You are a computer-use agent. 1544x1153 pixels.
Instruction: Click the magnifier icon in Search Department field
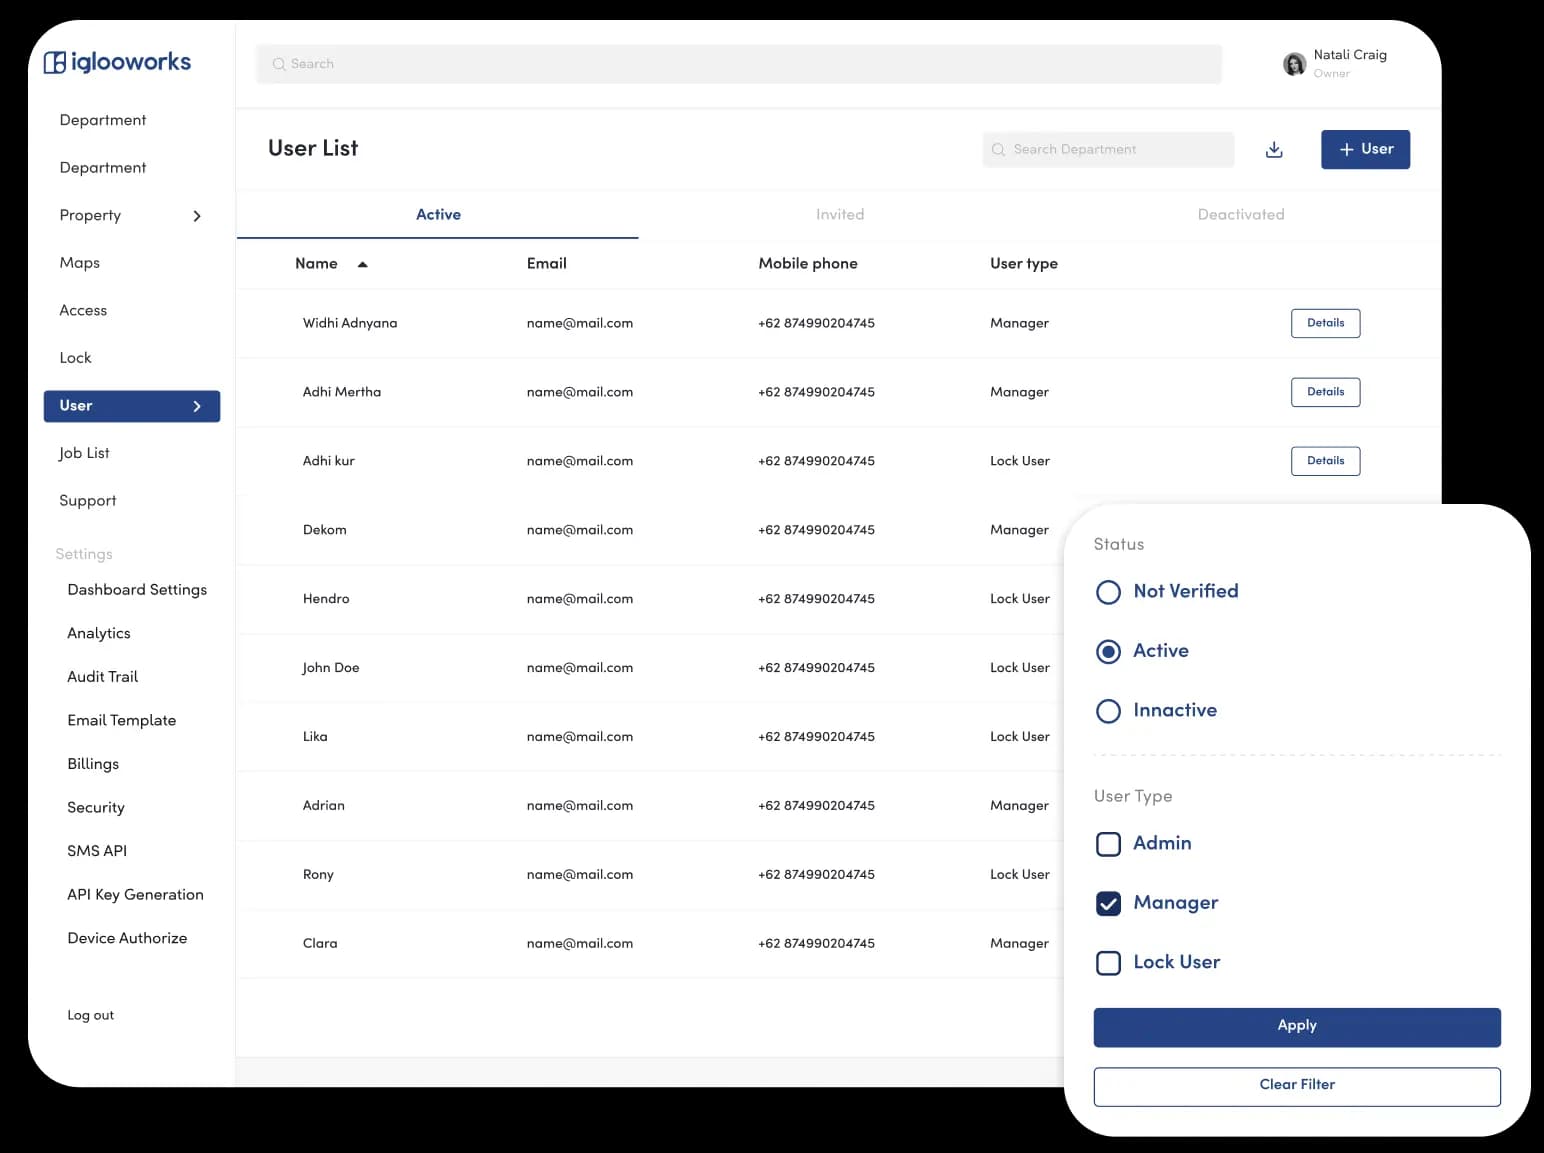click(998, 149)
